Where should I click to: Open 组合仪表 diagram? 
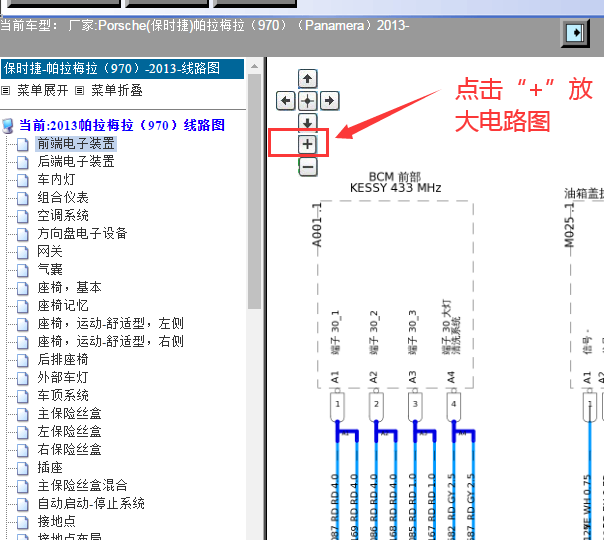[63, 198]
